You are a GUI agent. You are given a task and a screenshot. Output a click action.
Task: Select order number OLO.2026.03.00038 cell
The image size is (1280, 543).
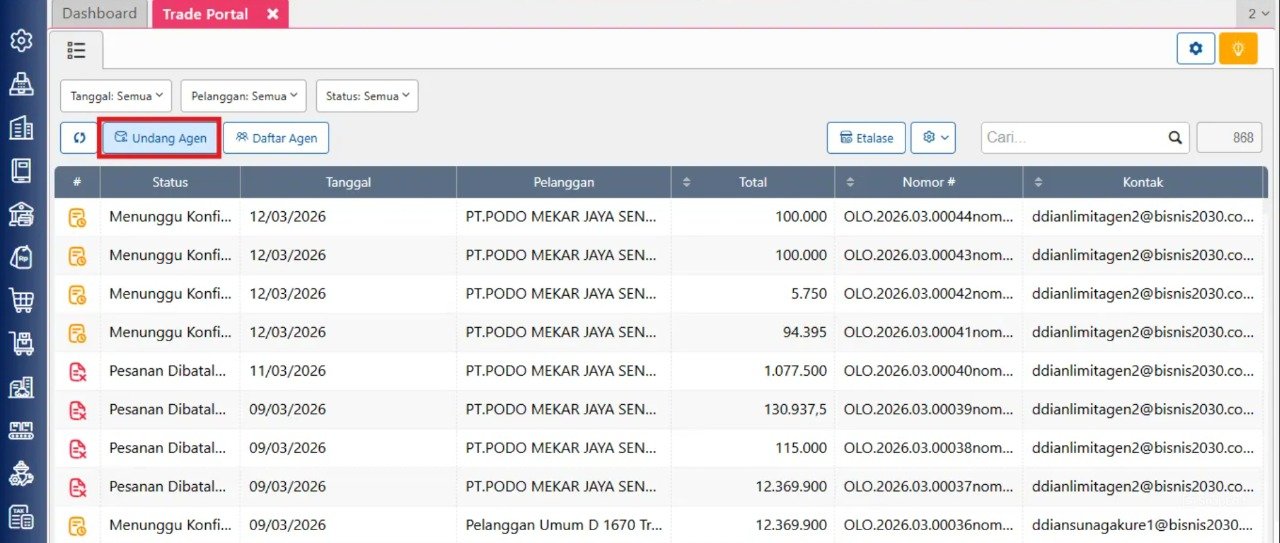[929, 448]
